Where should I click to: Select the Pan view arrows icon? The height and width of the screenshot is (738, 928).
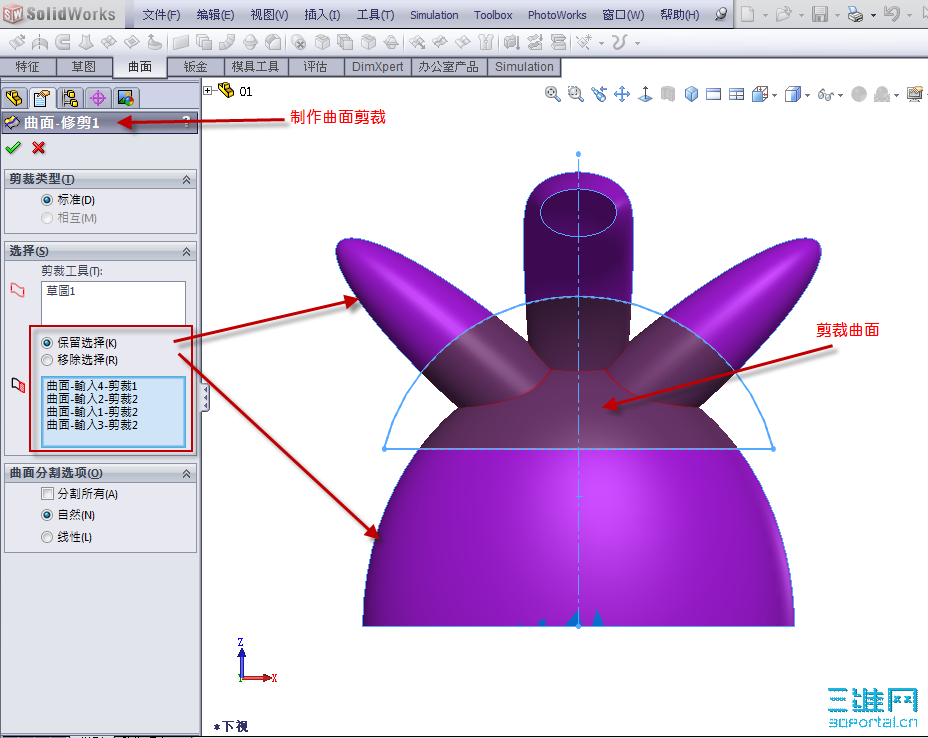(x=622, y=94)
